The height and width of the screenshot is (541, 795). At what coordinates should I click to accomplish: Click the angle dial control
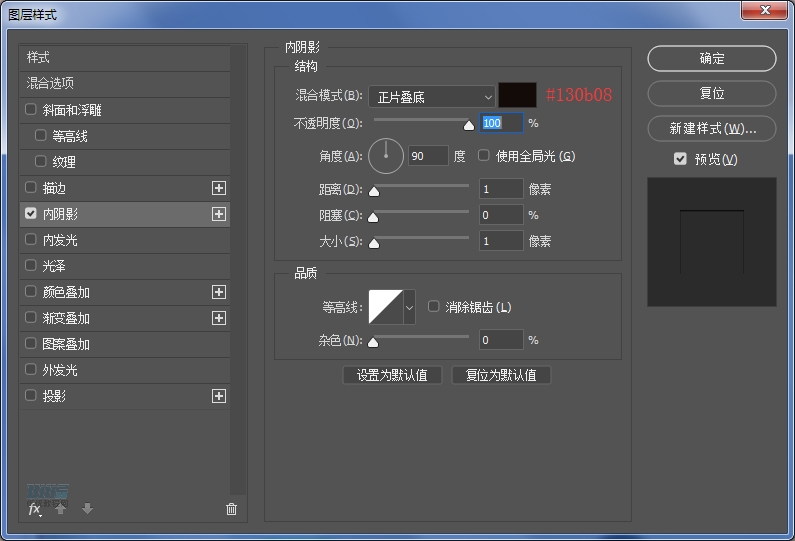click(x=386, y=156)
